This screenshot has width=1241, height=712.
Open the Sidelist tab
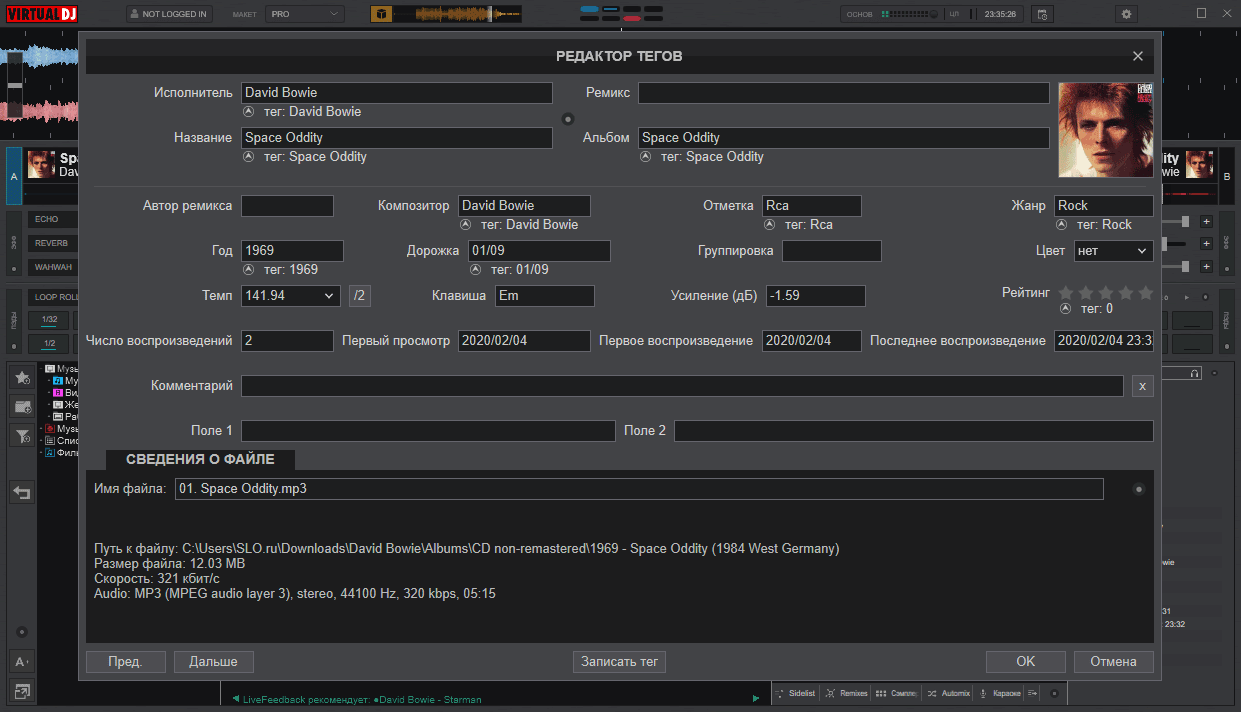tap(795, 693)
